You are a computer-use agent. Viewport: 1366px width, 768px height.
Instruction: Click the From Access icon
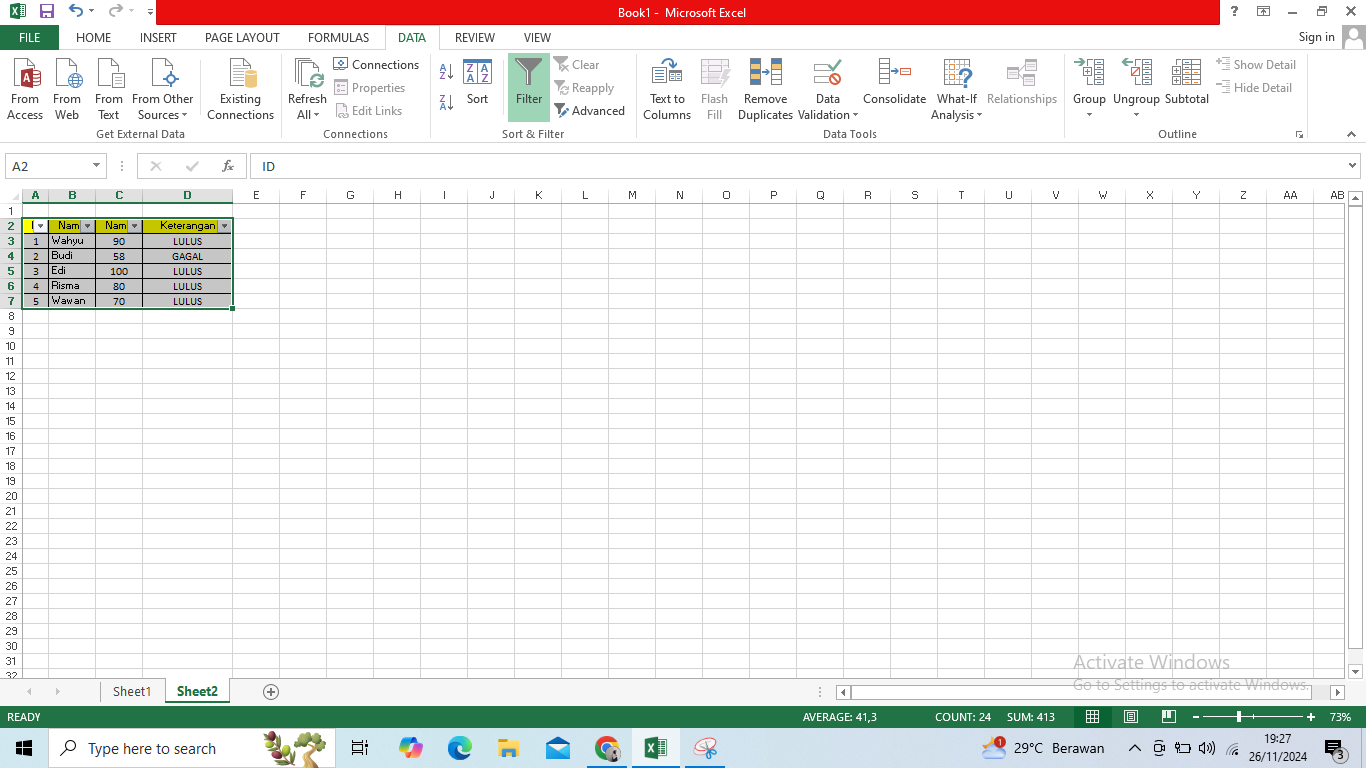point(25,89)
